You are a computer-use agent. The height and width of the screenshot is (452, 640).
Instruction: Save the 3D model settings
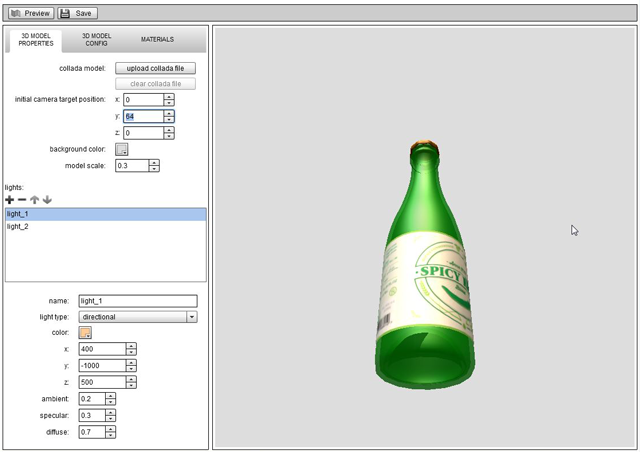(x=77, y=13)
